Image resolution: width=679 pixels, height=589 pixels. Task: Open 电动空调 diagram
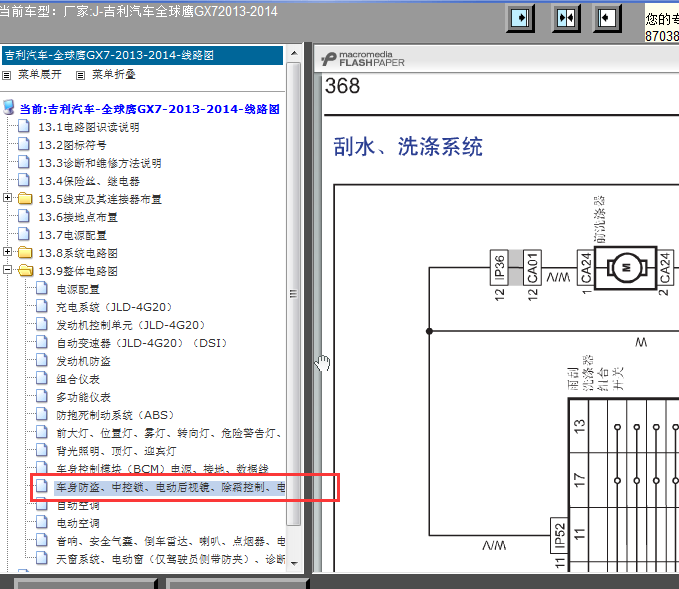click(x=78, y=524)
